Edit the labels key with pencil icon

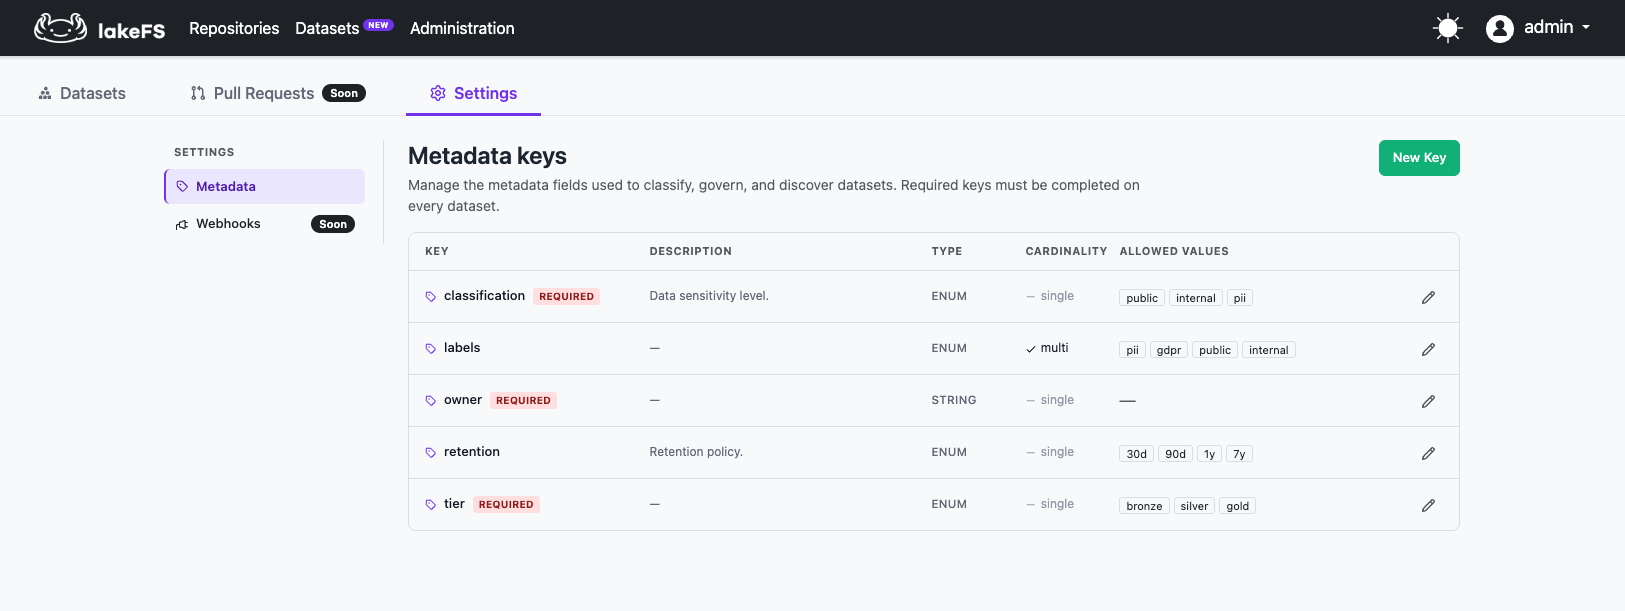point(1428,349)
